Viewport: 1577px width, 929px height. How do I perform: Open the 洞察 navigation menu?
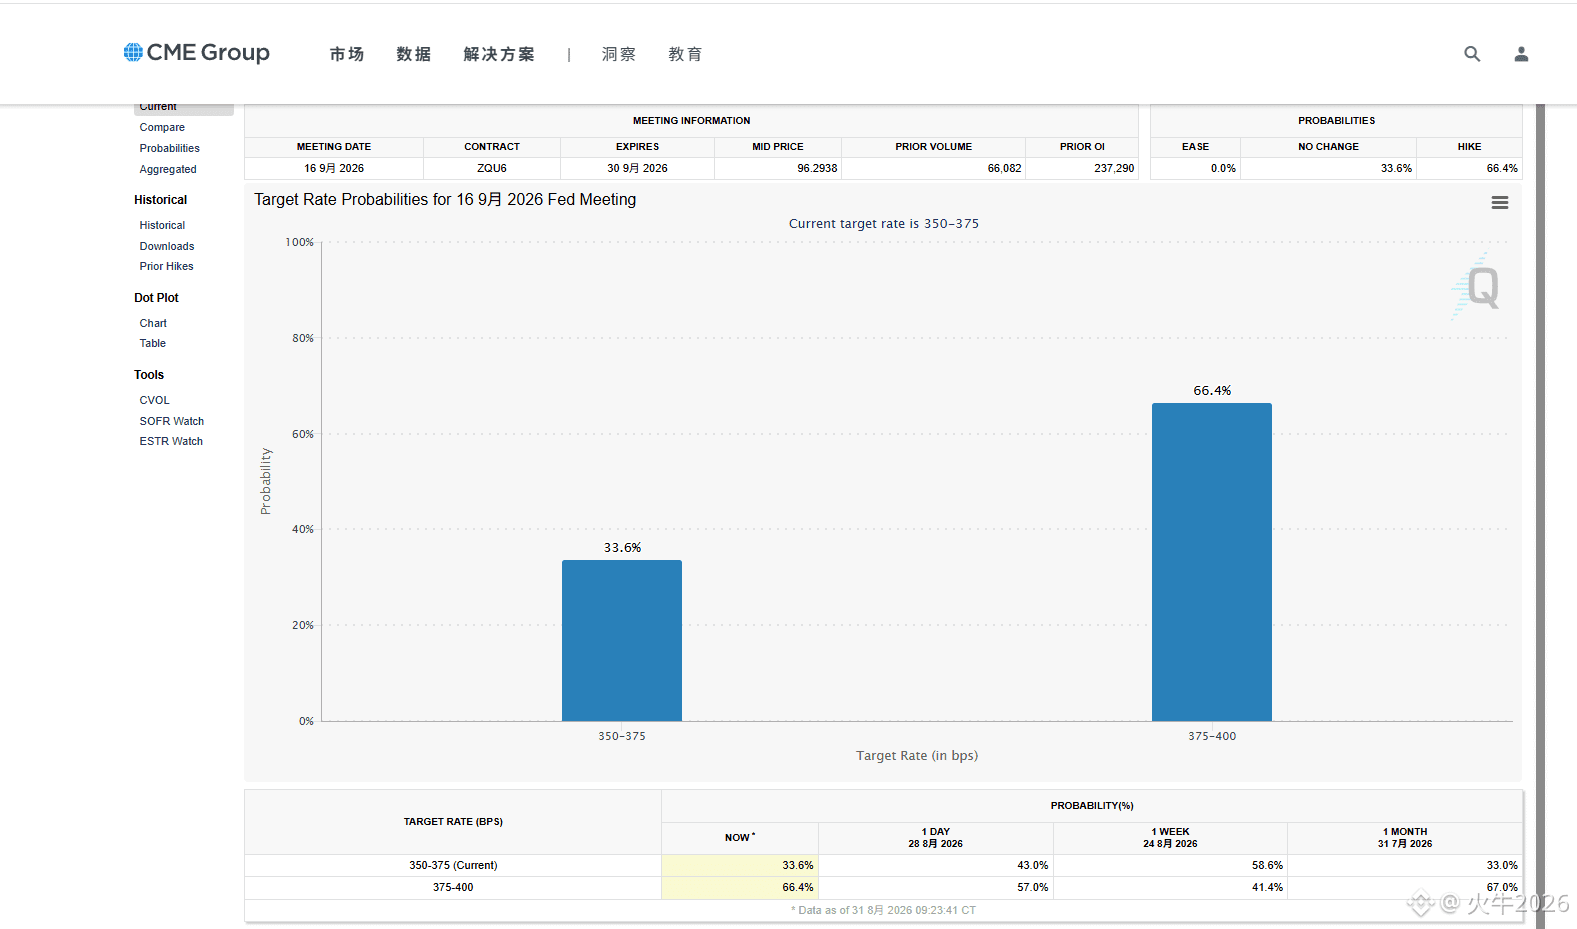coord(619,54)
